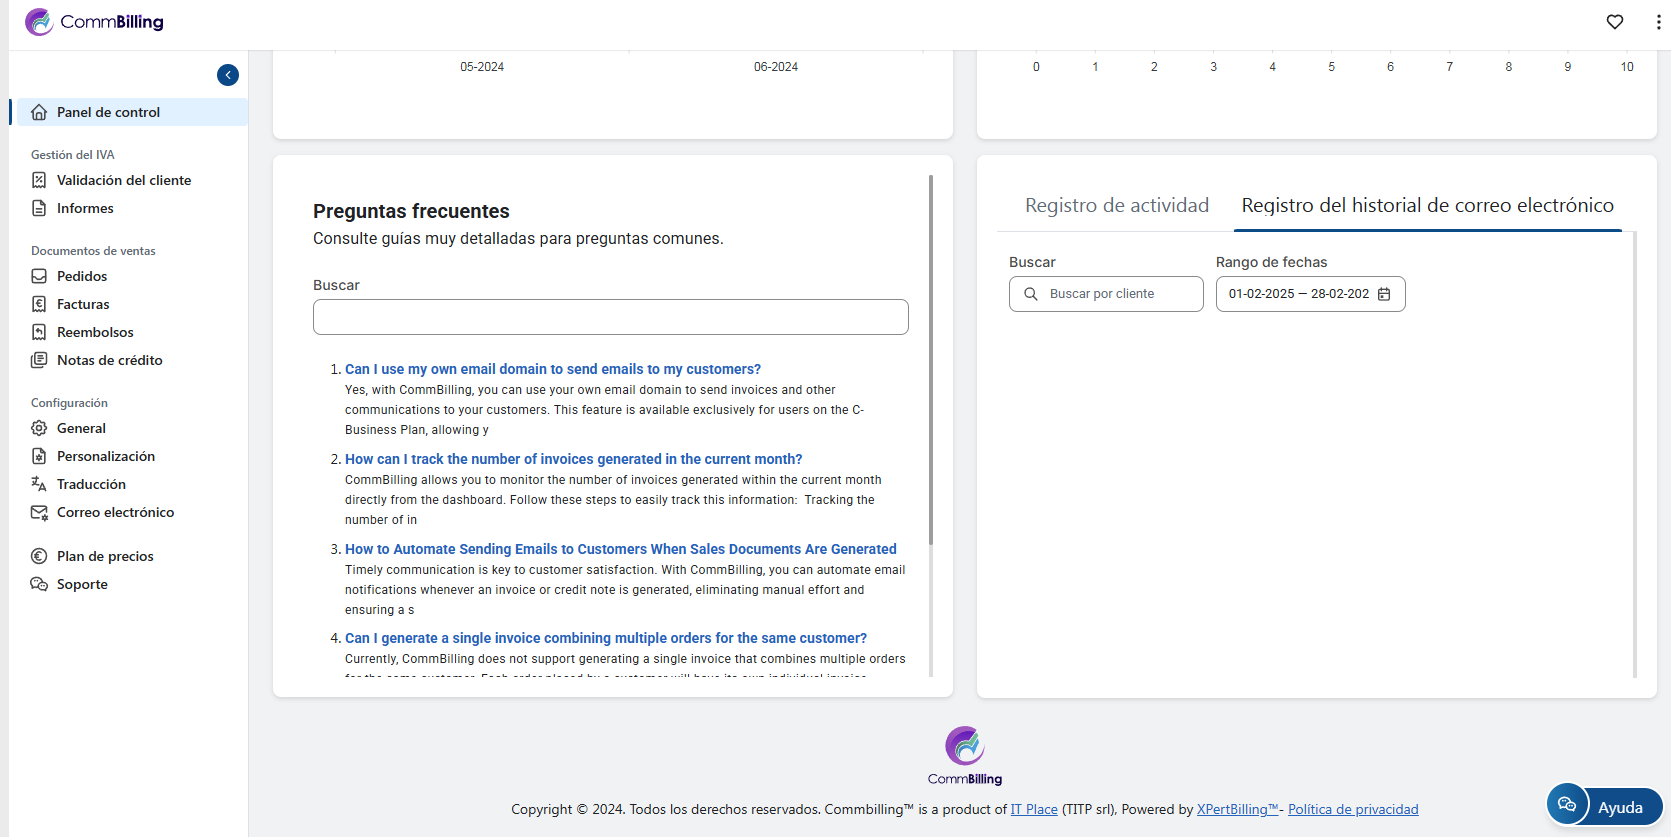1671x837 pixels.
Task: Click the Reembolsos icon in sidebar
Action: (x=39, y=332)
